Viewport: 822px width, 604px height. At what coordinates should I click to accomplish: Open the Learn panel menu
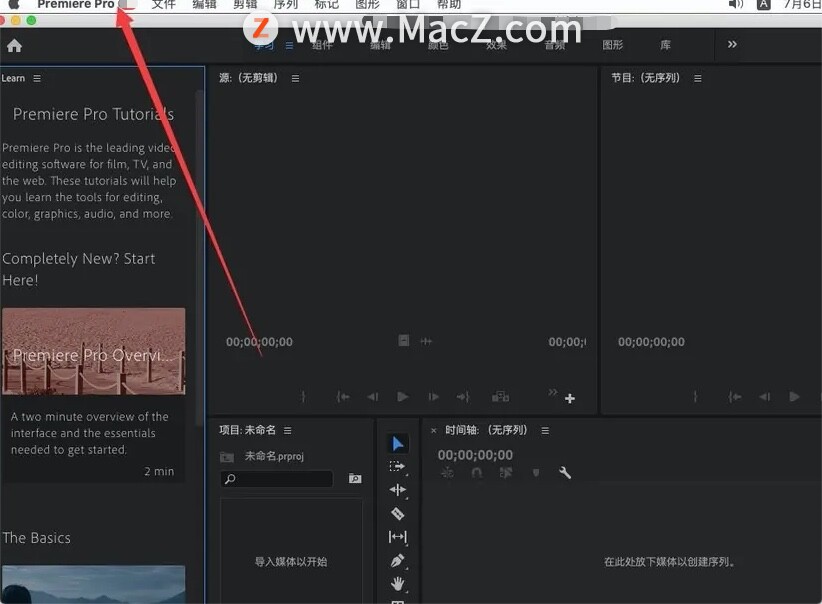tap(37, 78)
